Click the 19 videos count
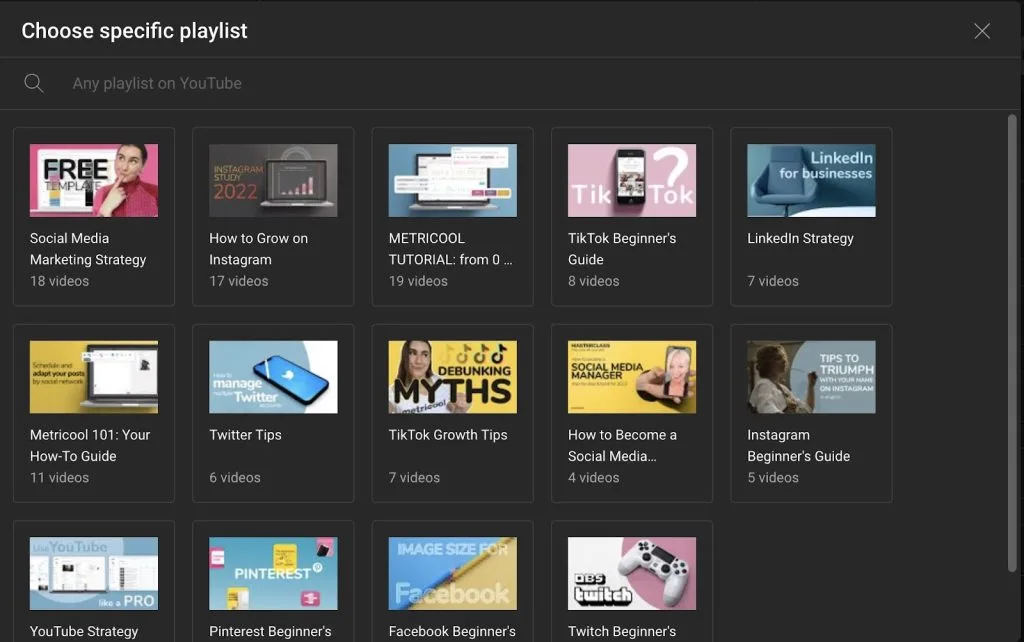This screenshot has width=1024, height=642. [x=418, y=281]
